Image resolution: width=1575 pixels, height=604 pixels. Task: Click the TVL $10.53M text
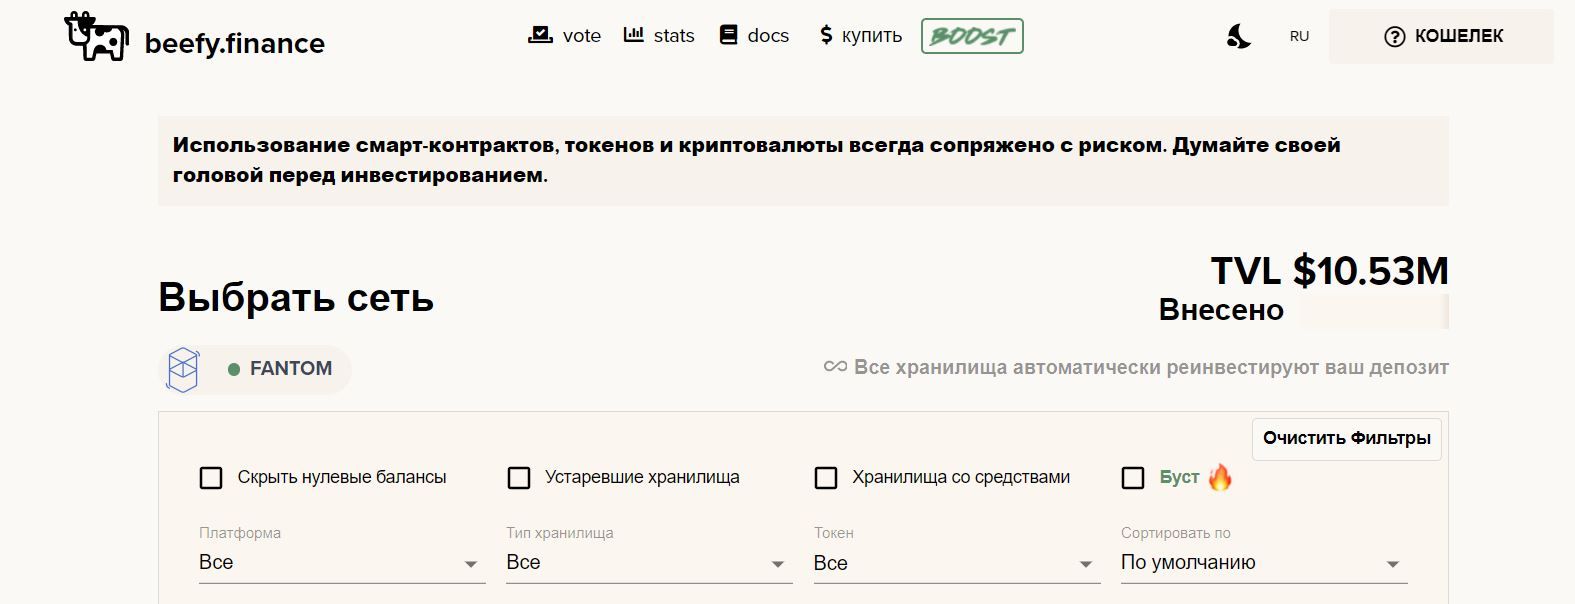pos(1329,271)
